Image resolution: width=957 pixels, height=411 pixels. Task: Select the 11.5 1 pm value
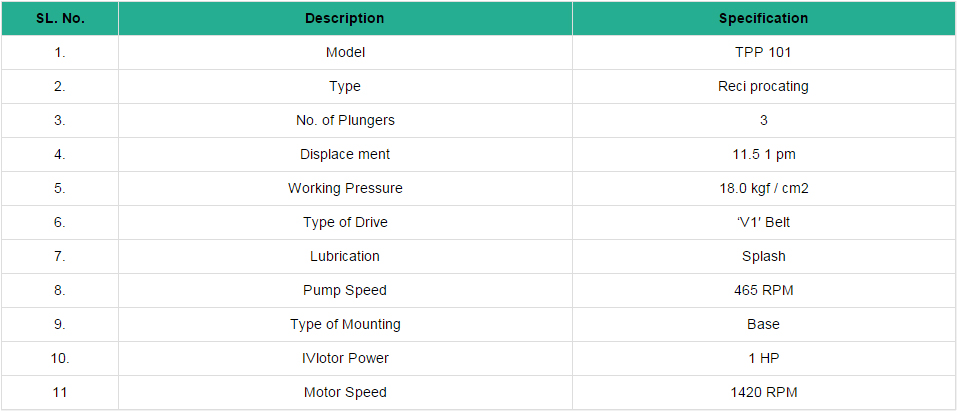[x=763, y=154]
